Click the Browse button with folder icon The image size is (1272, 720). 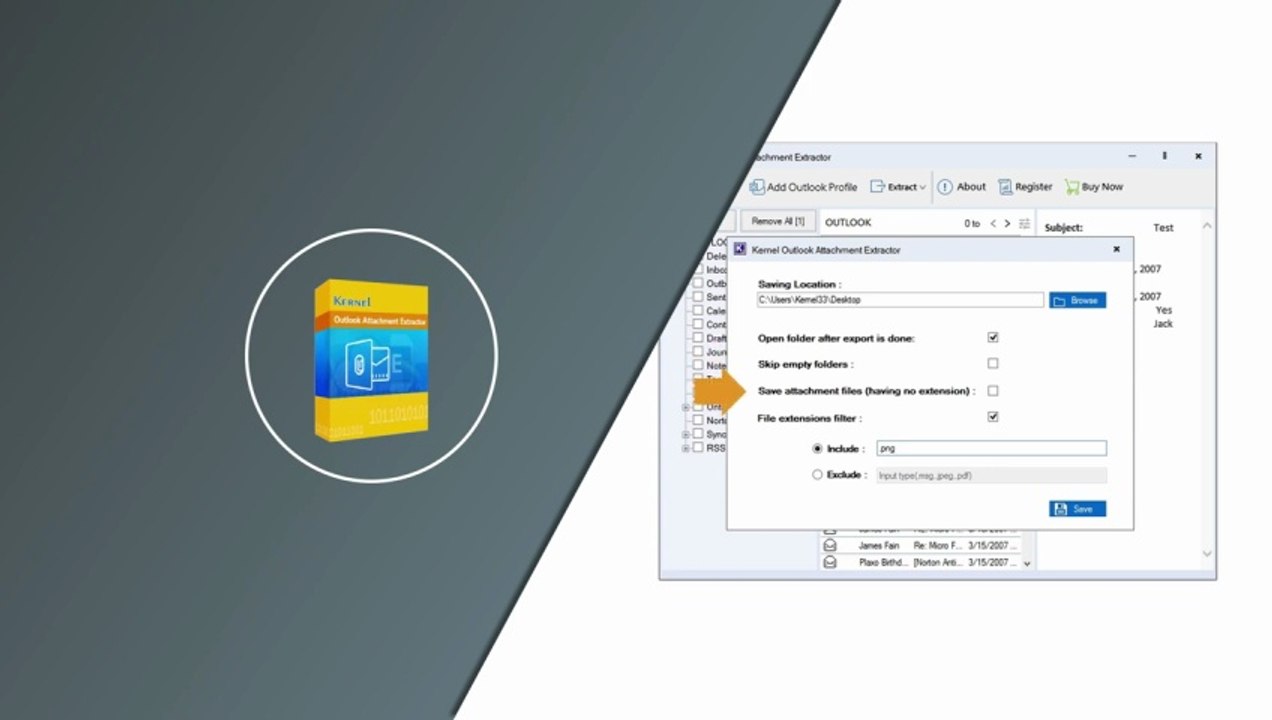[x=1077, y=300]
